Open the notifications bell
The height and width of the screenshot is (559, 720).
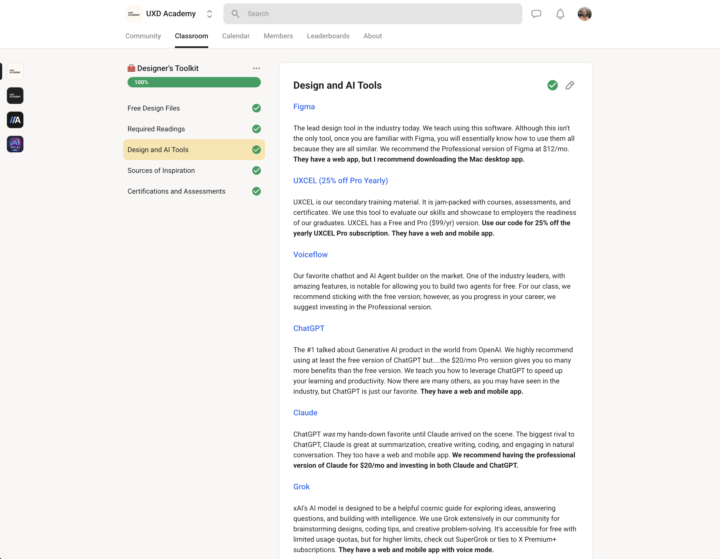coord(560,14)
